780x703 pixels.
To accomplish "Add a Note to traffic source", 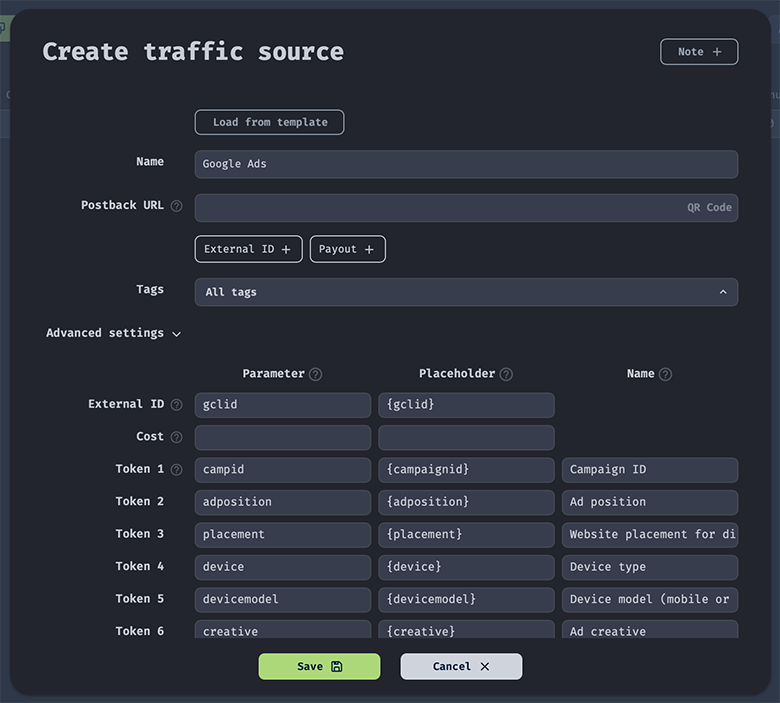I will pos(699,52).
